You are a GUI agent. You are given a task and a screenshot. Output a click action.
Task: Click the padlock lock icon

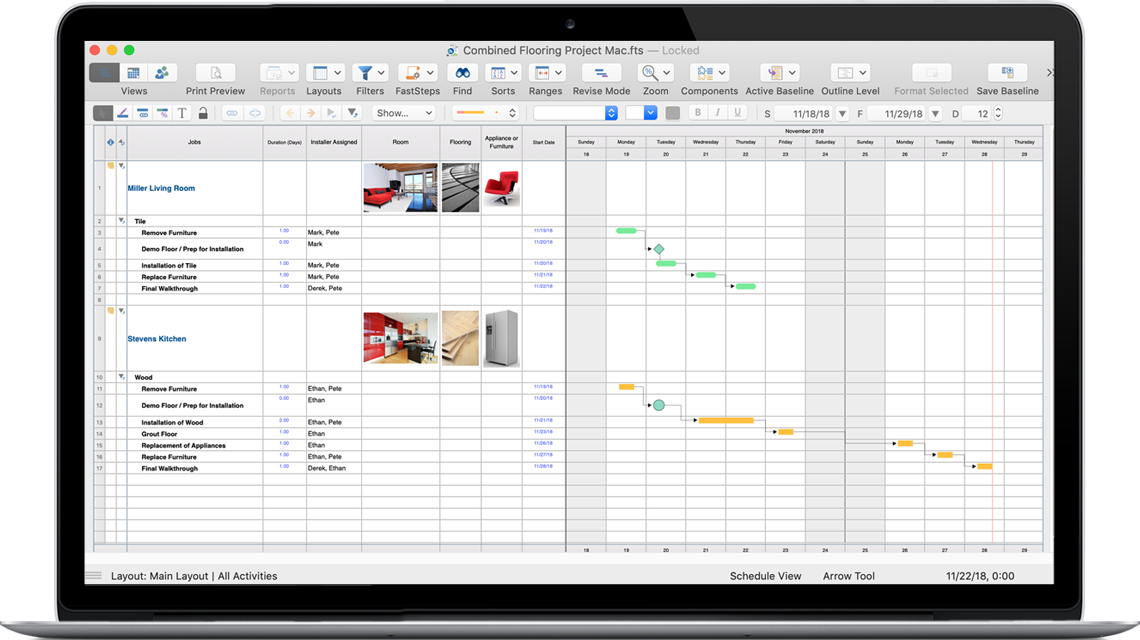click(203, 113)
